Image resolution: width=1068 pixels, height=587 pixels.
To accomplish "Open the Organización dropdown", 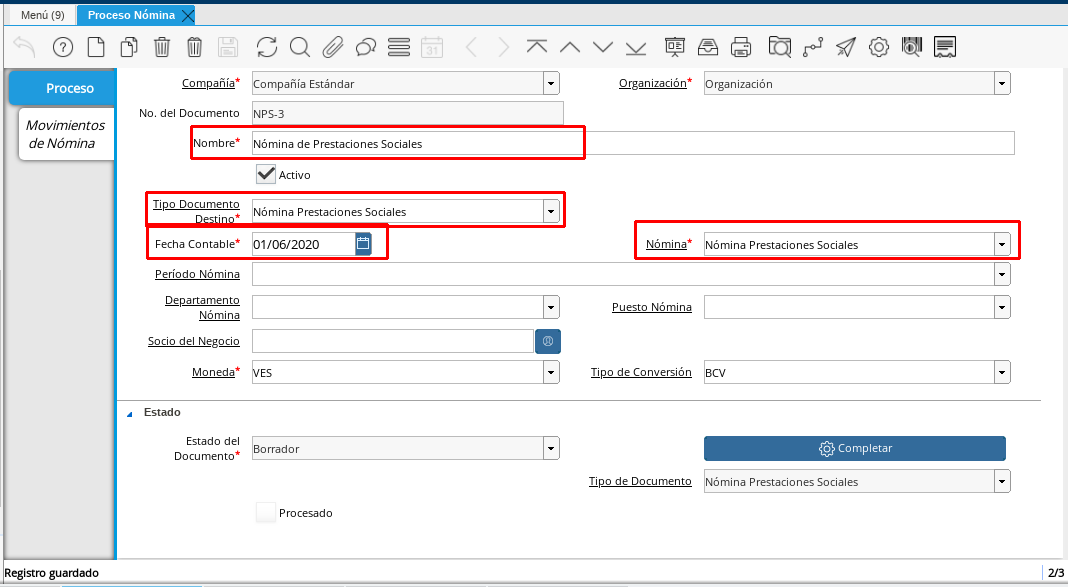I will coord(1002,84).
